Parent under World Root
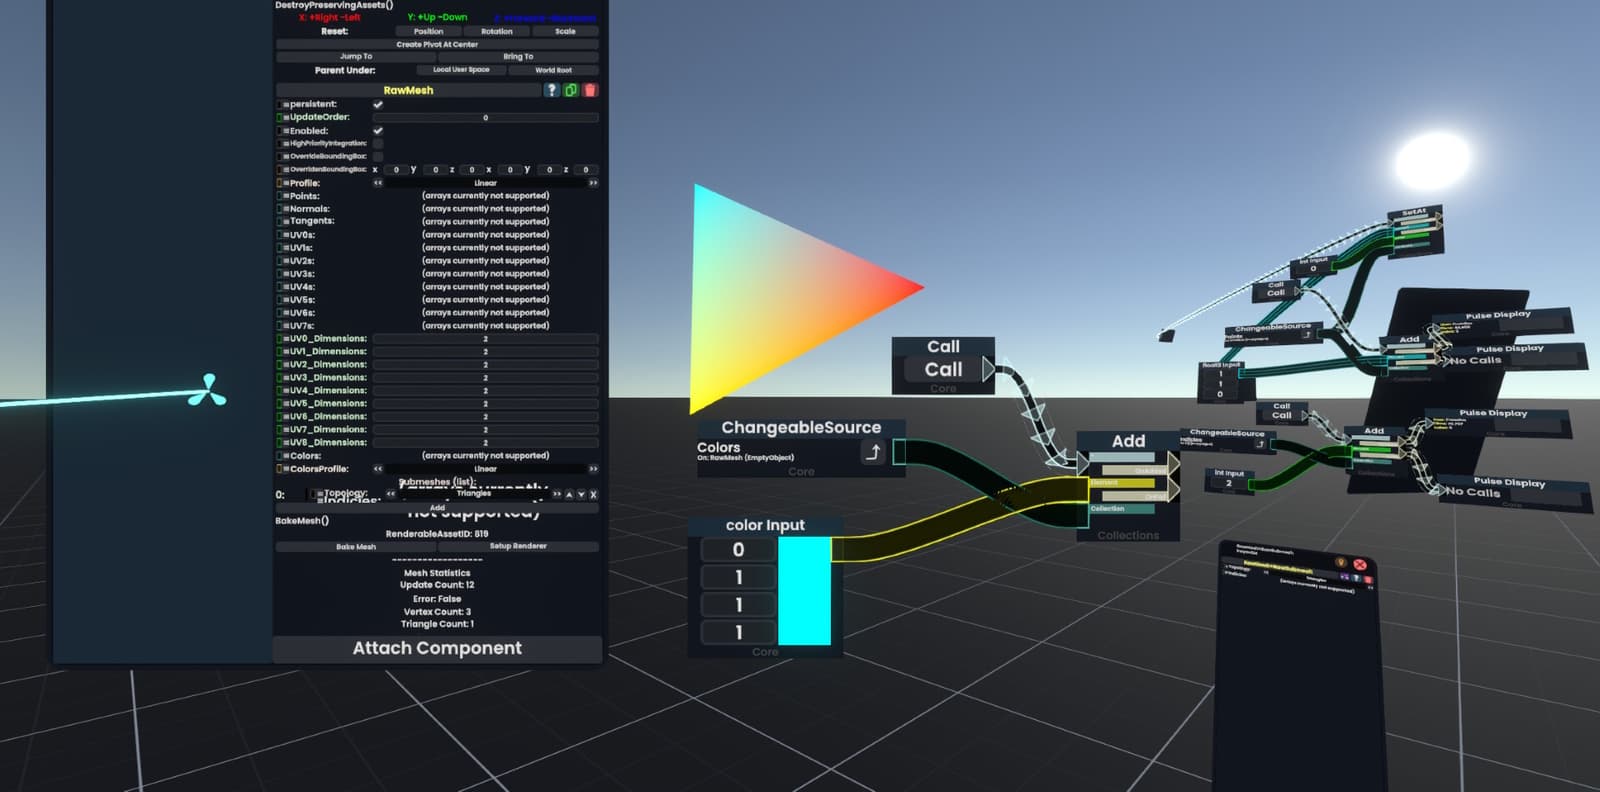This screenshot has width=1600, height=792. tap(553, 70)
